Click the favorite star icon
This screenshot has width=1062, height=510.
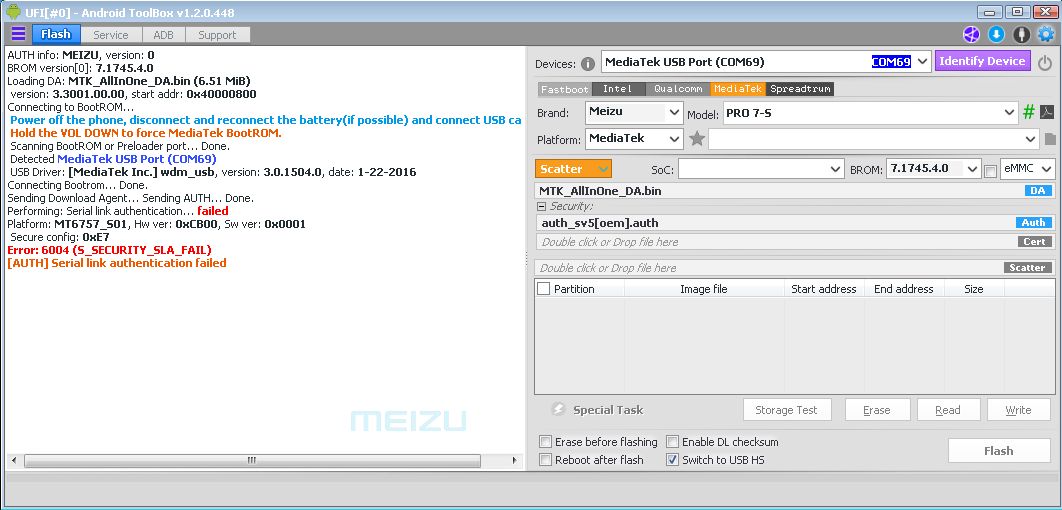tap(697, 139)
